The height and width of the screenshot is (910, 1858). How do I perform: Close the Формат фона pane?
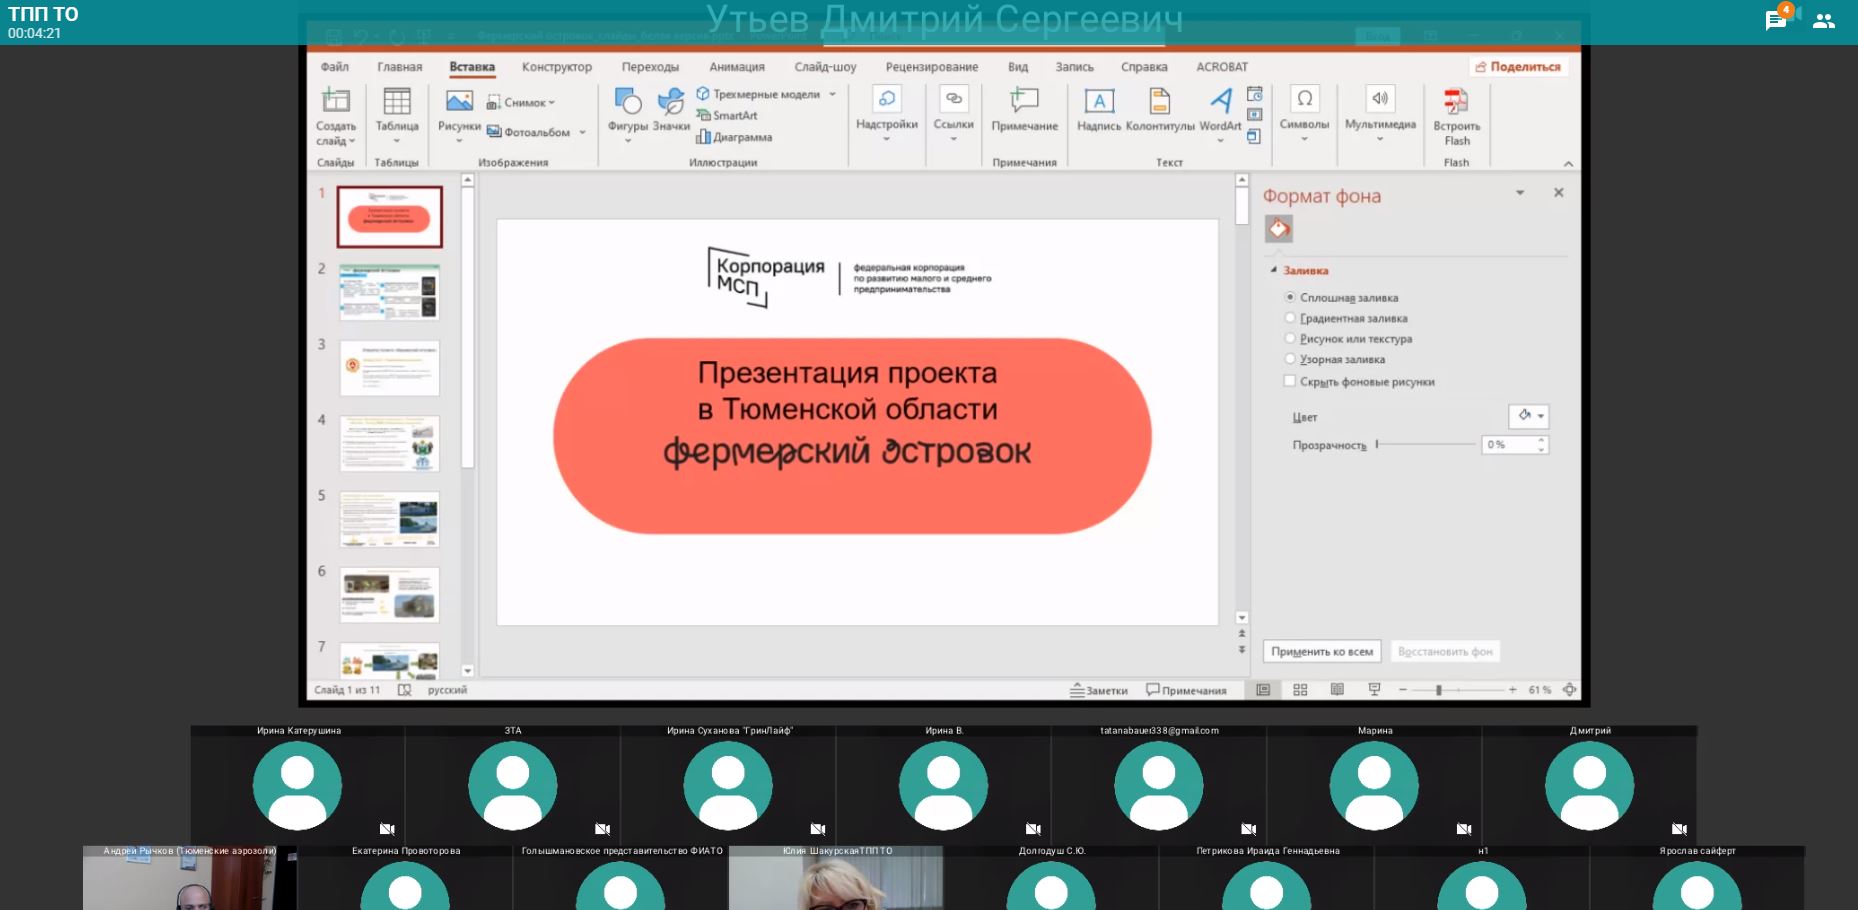point(1558,193)
